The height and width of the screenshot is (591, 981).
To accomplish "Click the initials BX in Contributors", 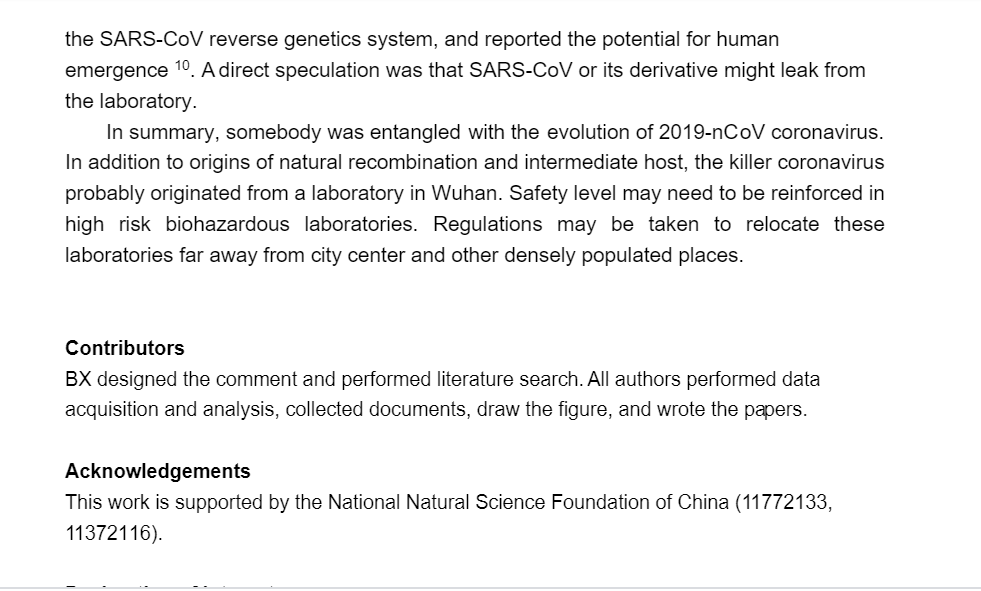I will [x=78, y=379].
